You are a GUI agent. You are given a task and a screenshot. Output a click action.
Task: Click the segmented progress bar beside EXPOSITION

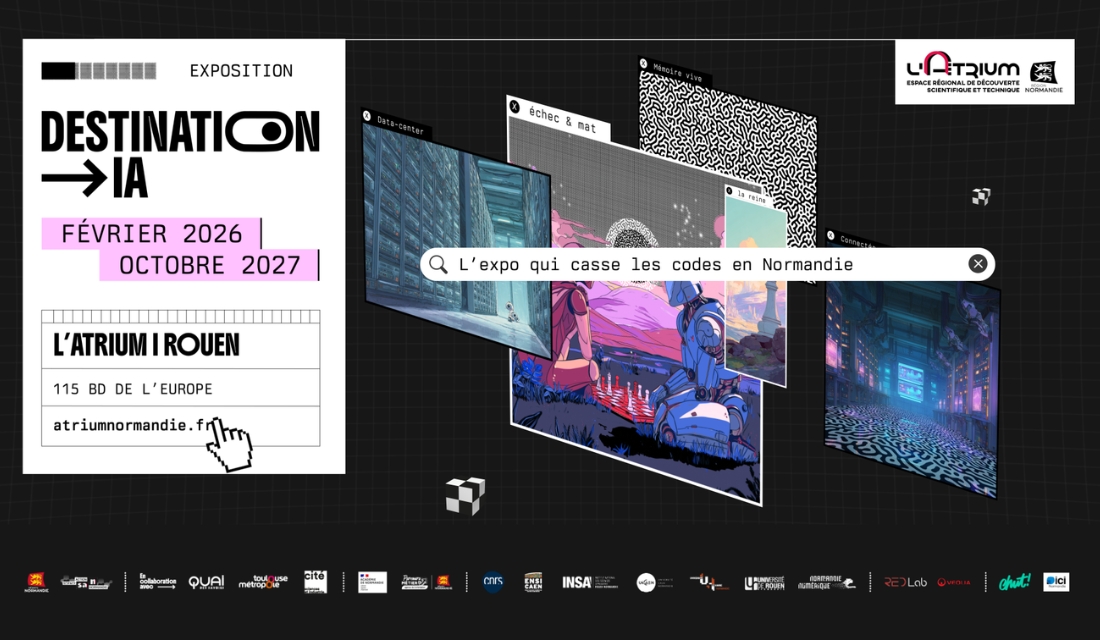[98, 71]
